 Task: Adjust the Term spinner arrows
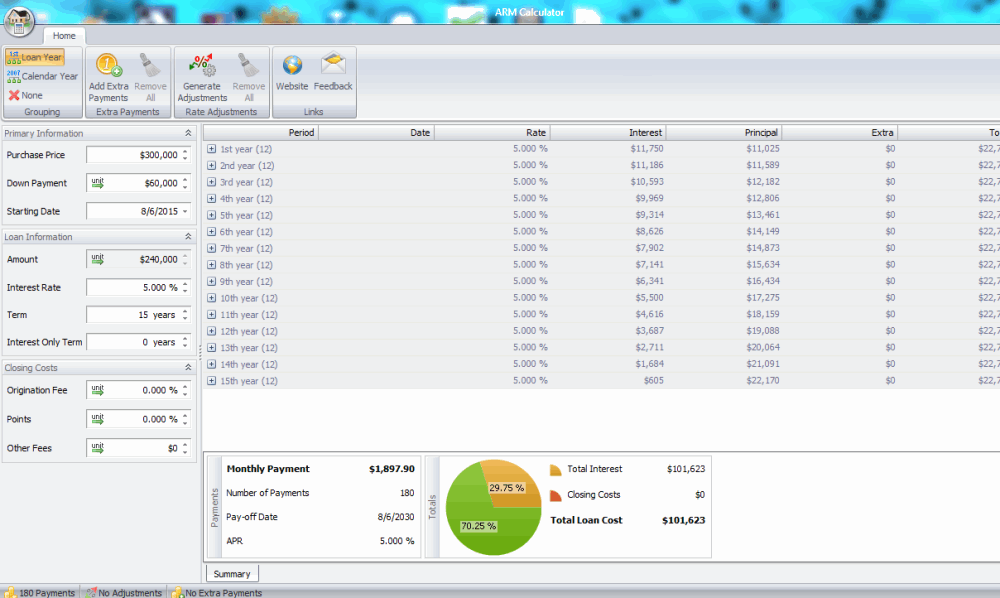click(x=185, y=315)
